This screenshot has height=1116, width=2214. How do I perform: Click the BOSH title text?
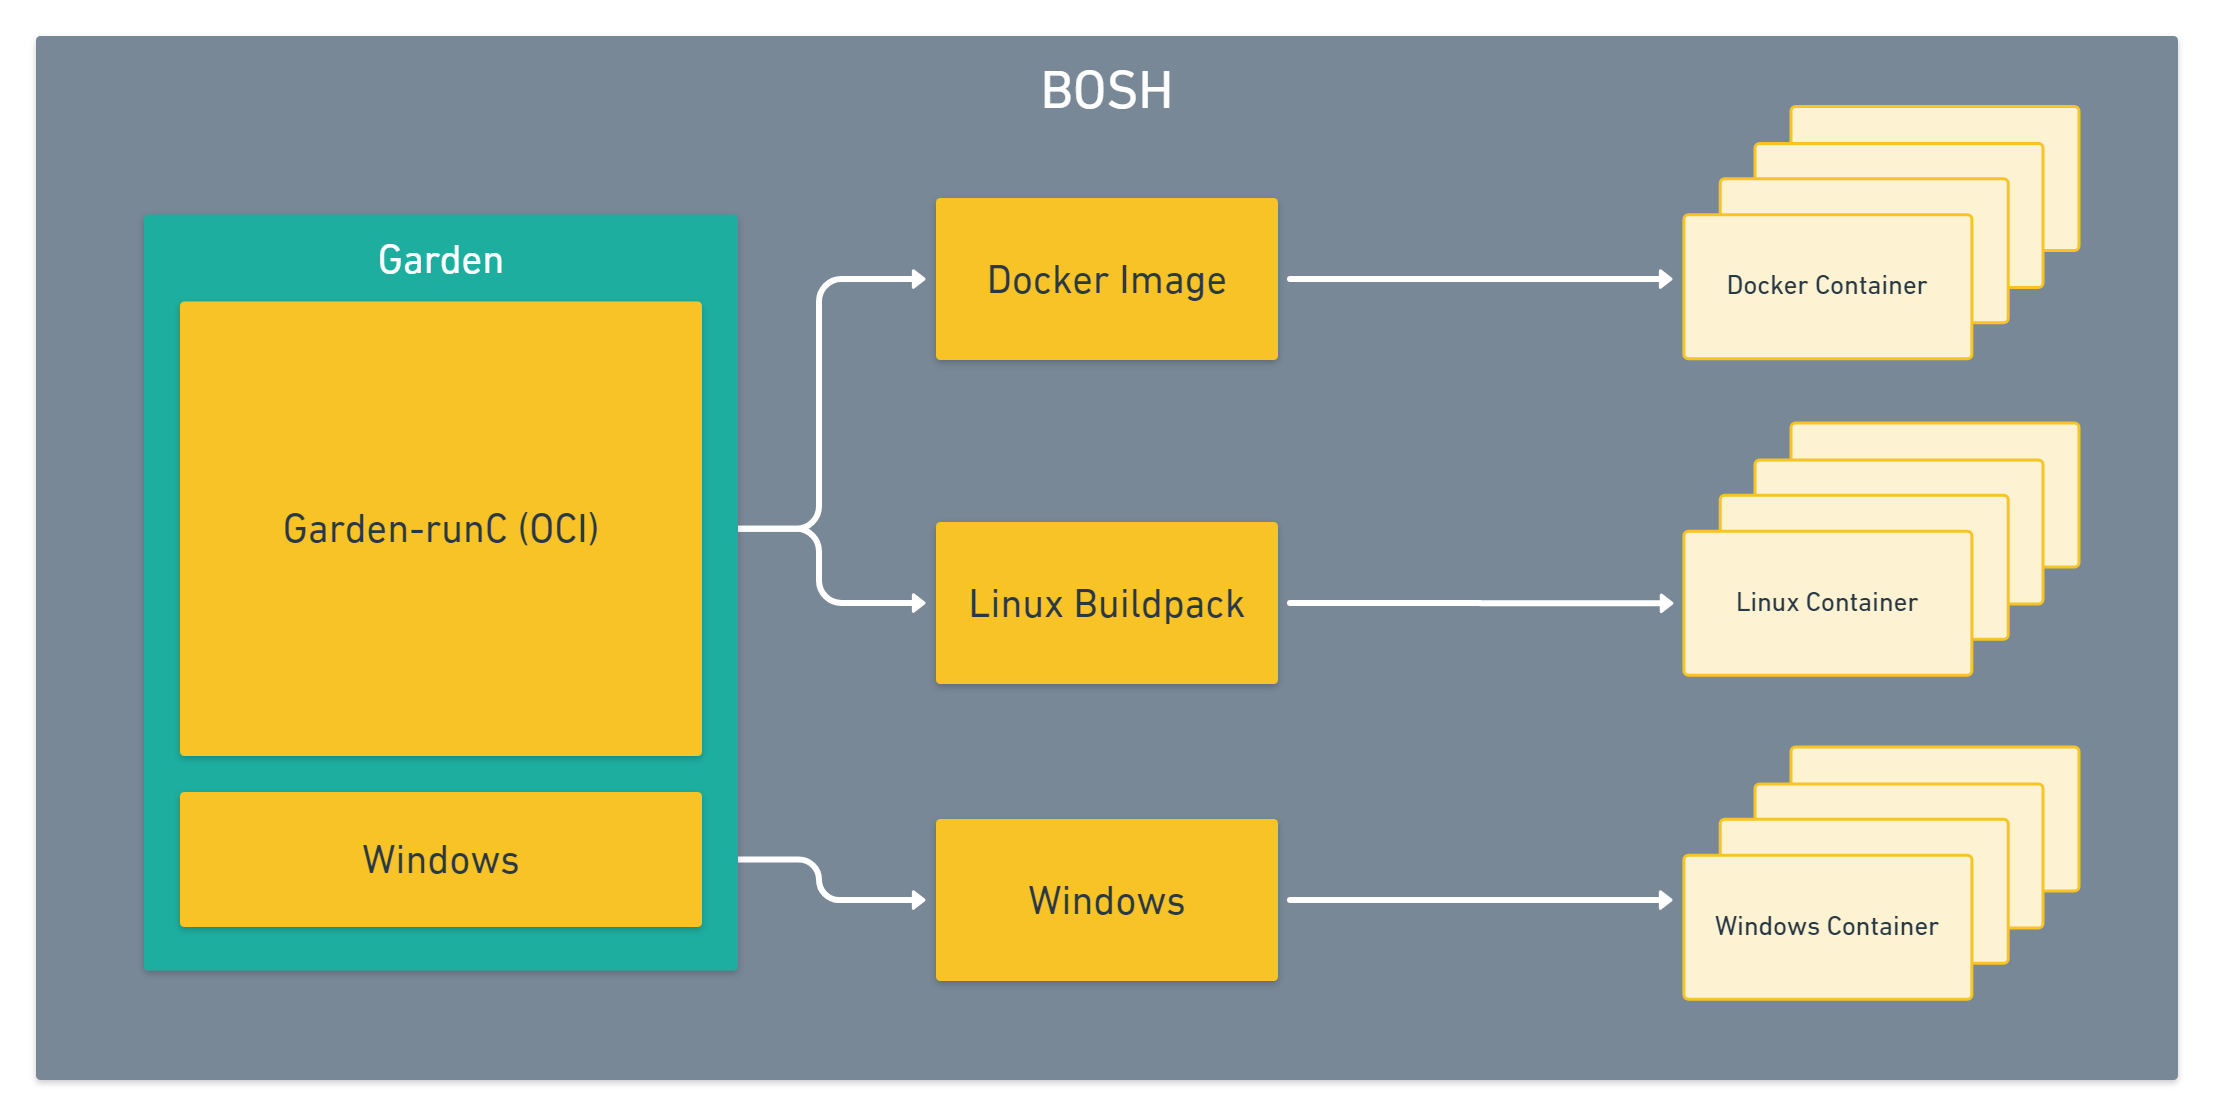[1106, 91]
